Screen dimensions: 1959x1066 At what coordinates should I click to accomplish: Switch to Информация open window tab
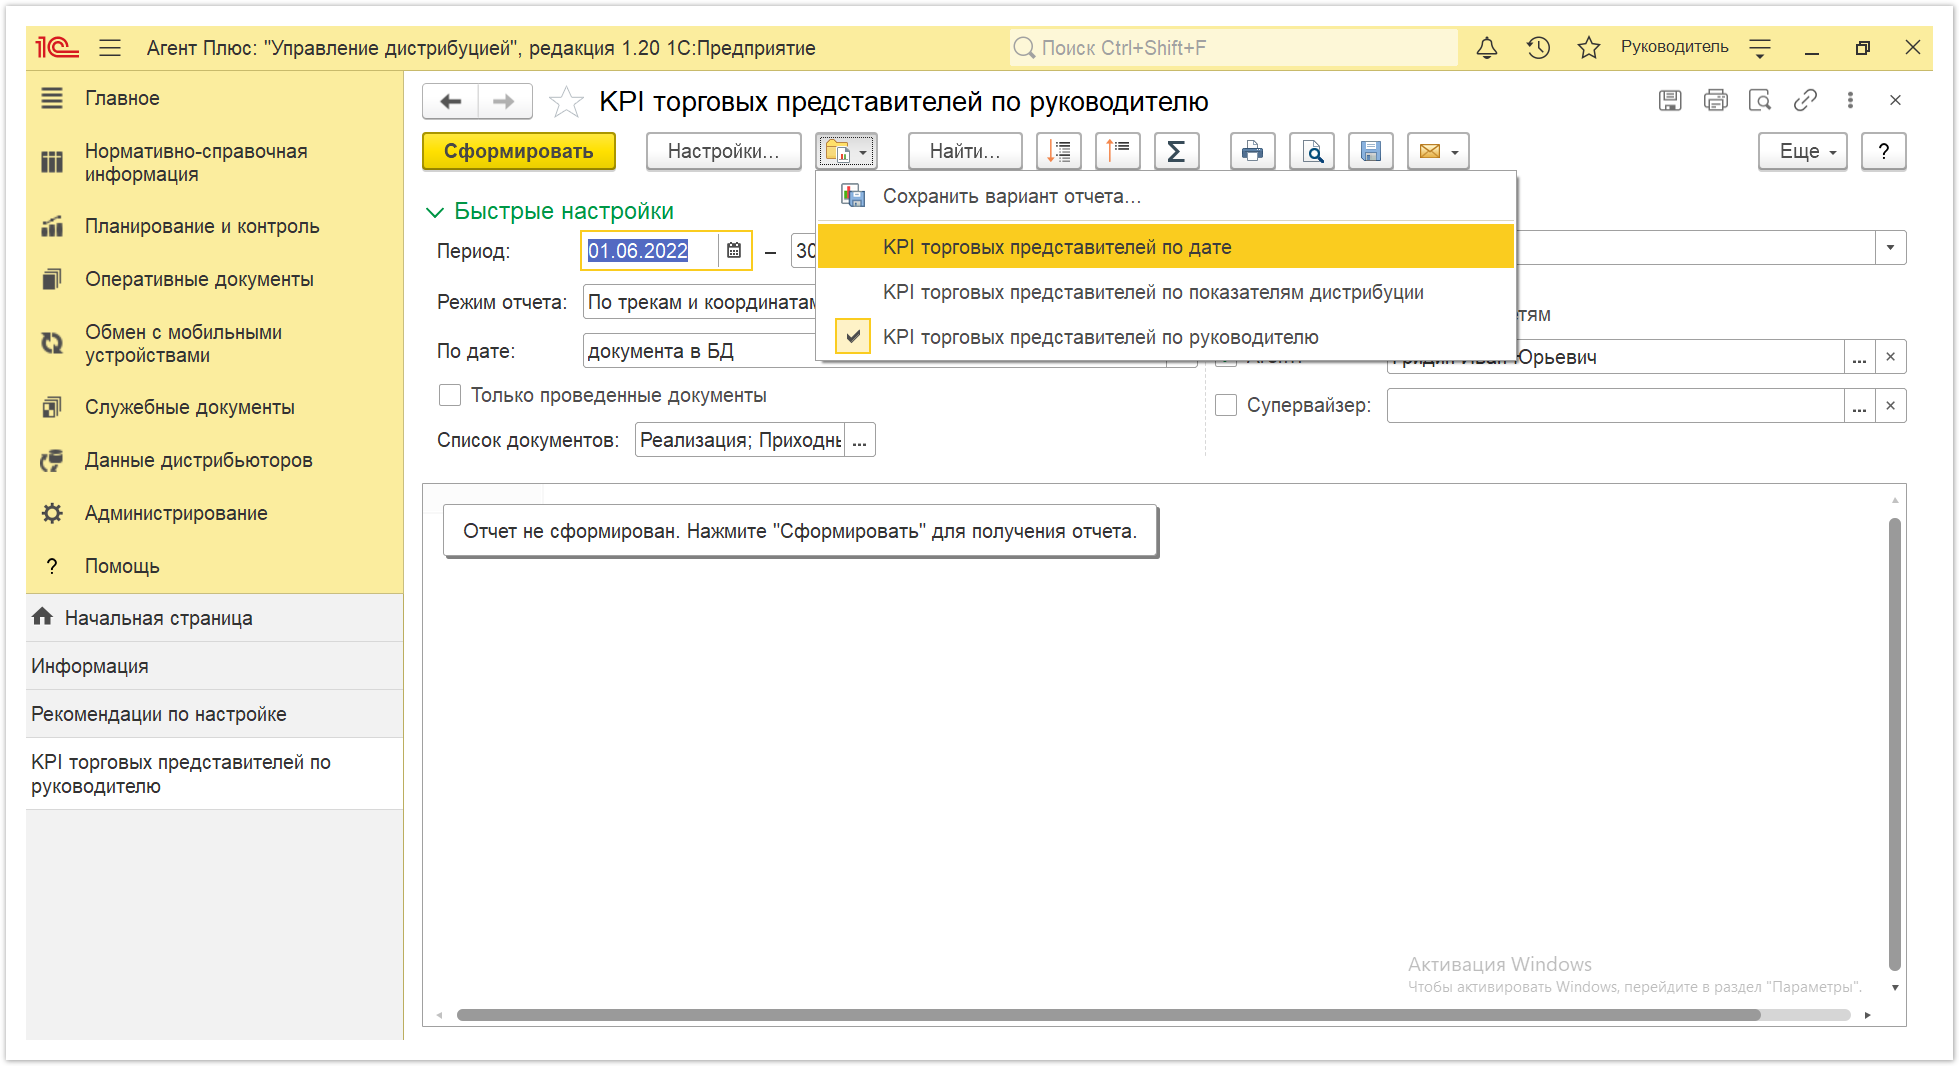point(214,666)
